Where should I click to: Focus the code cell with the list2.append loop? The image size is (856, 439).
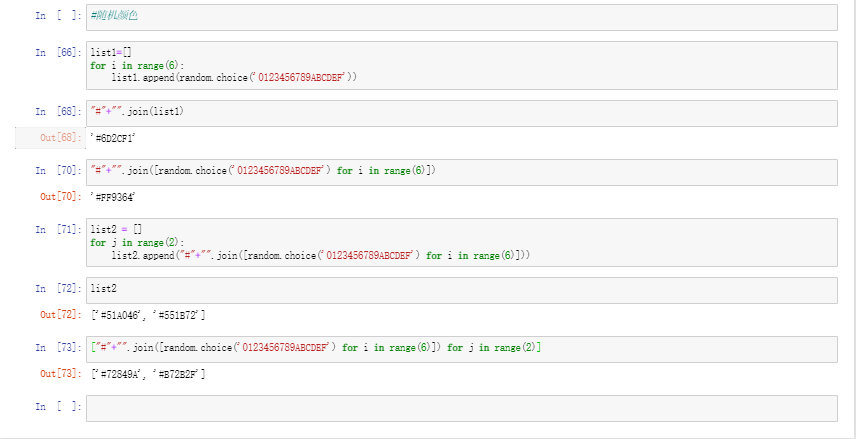tap(460, 243)
